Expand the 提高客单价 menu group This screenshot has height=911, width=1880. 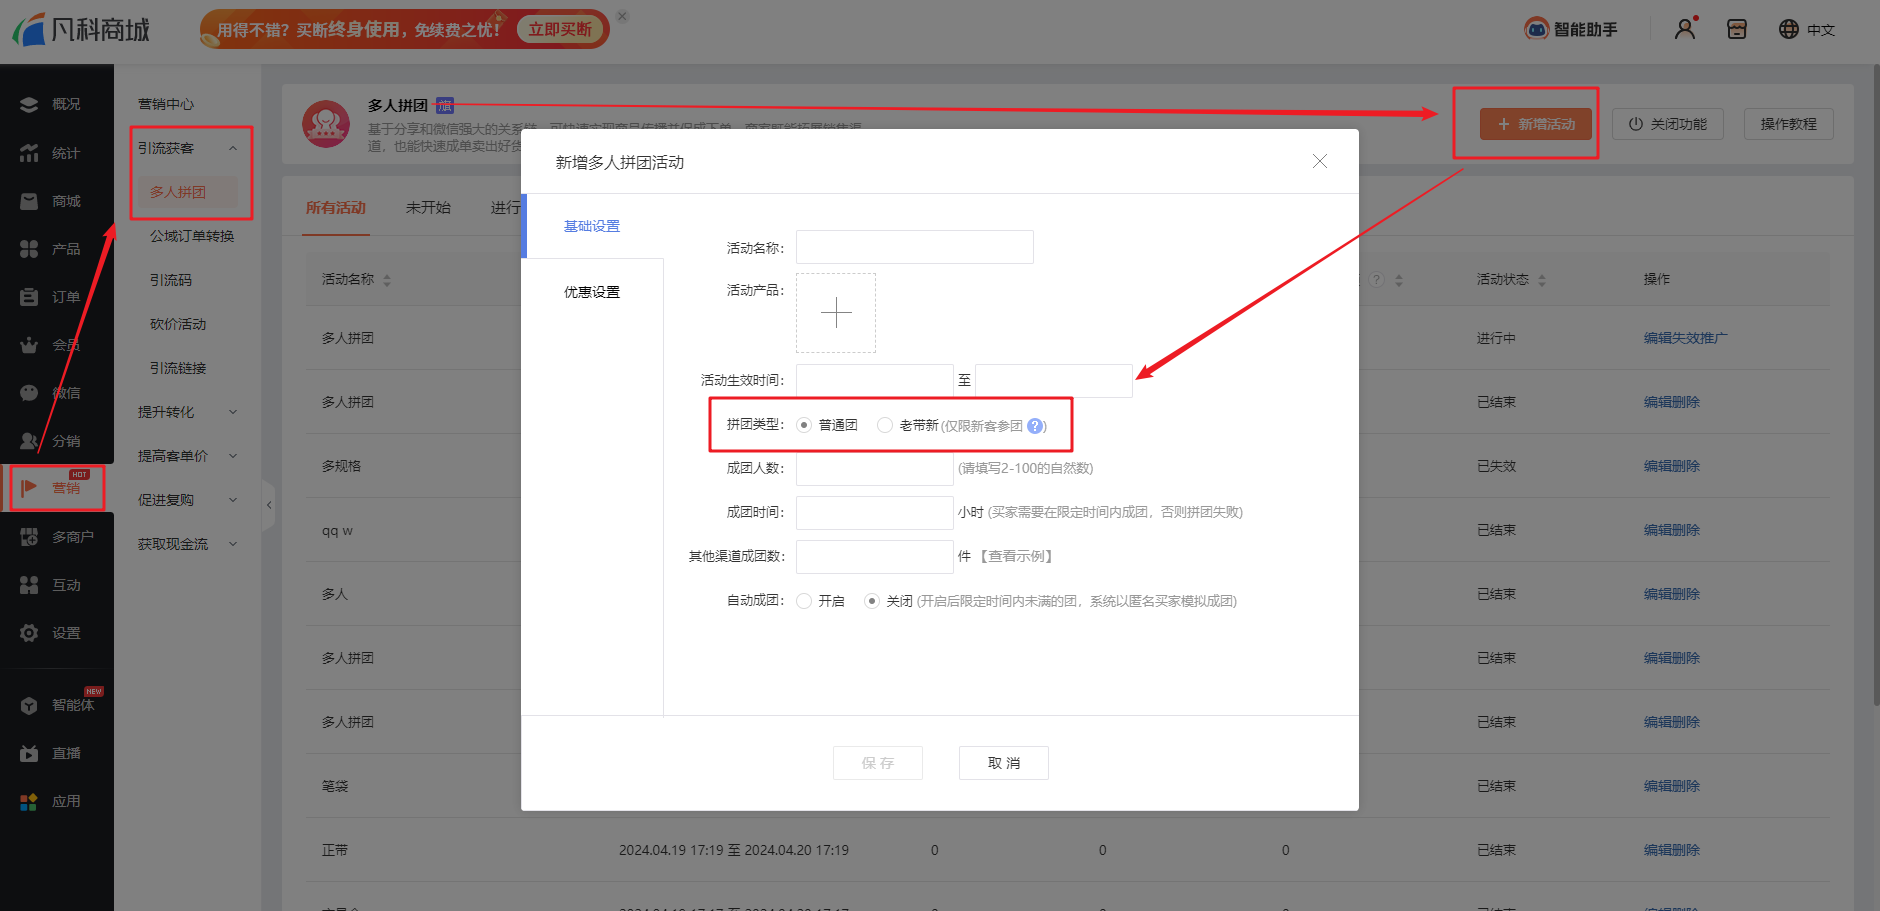pyautogui.click(x=233, y=456)
